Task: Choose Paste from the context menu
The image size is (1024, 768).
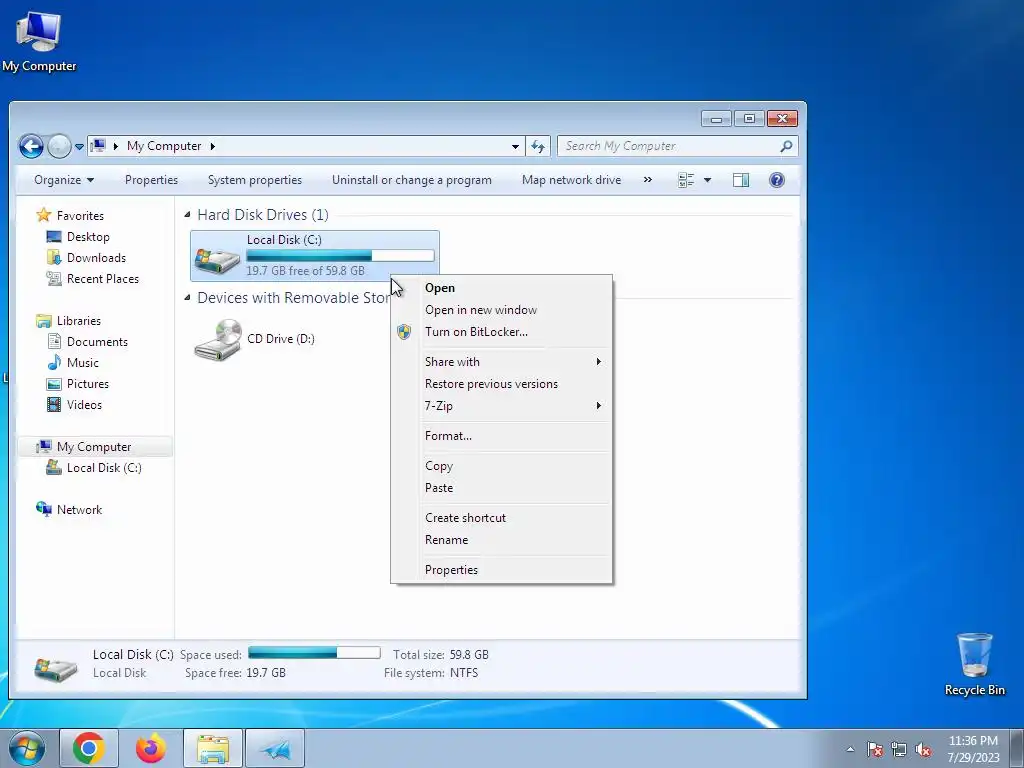Action: pyautogui.click(x=501, y=488)
